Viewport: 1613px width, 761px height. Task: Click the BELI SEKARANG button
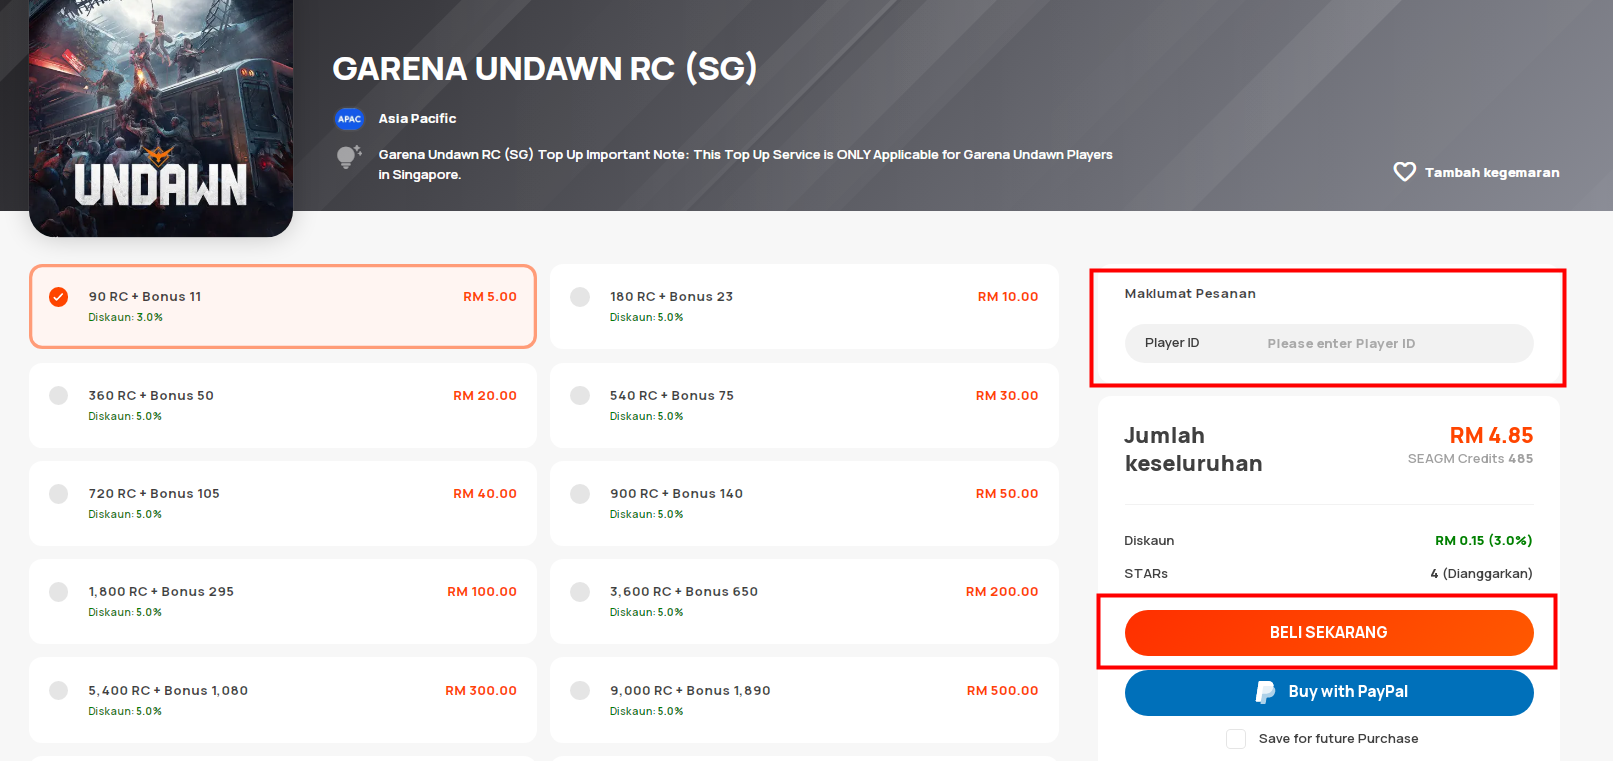pos(1329,633)
